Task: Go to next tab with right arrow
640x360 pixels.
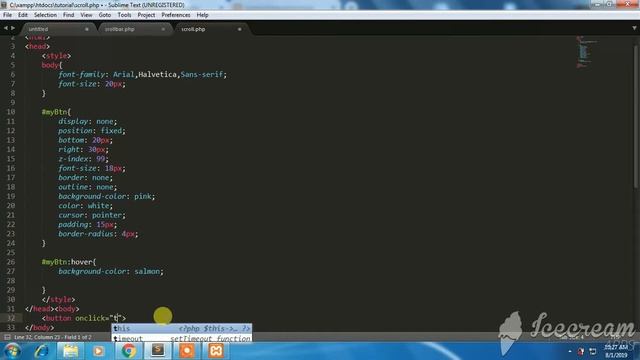Action: click(13, 28)
